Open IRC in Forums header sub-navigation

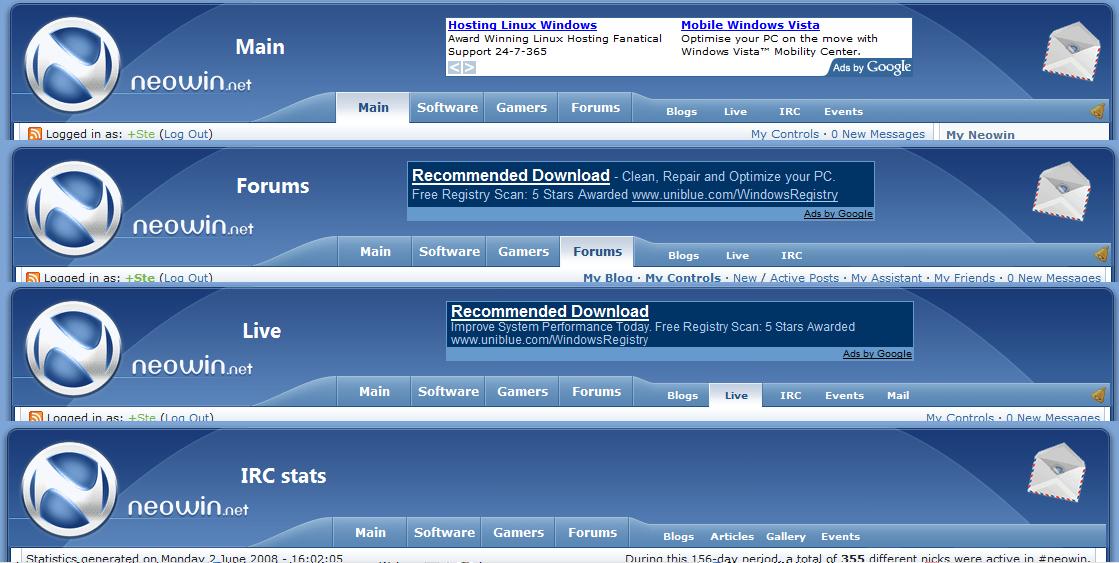point(791,255)
